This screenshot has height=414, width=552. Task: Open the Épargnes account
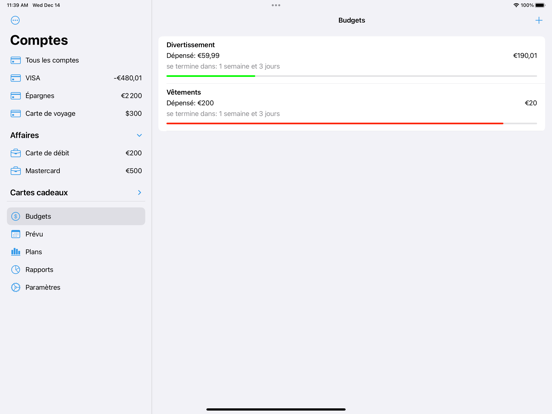tap(76, 96)
